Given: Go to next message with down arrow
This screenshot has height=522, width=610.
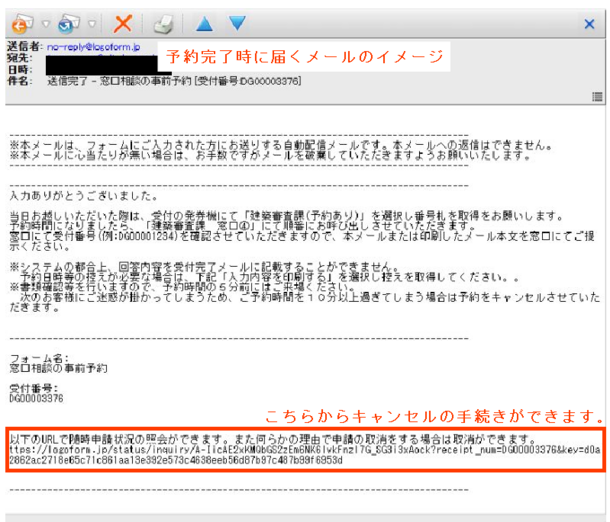Looking at the screenshot, I should tap(237, 23).
